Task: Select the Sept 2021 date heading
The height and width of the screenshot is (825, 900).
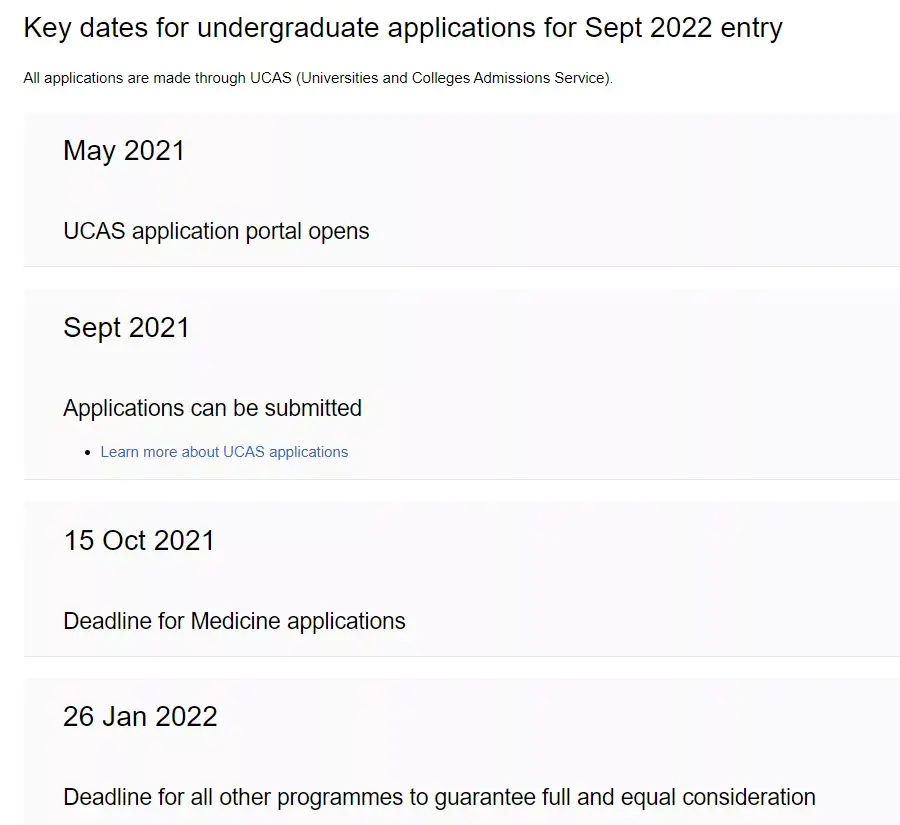Action: click(x=126, y=327)
